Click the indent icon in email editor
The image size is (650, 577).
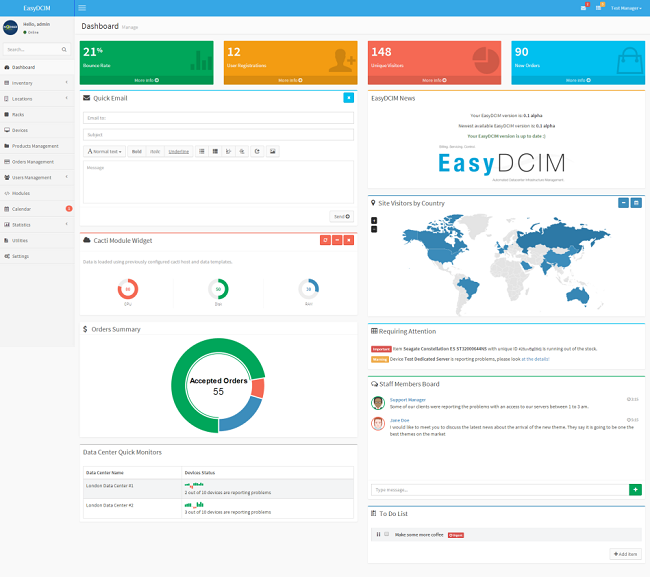tap(242, 152)
